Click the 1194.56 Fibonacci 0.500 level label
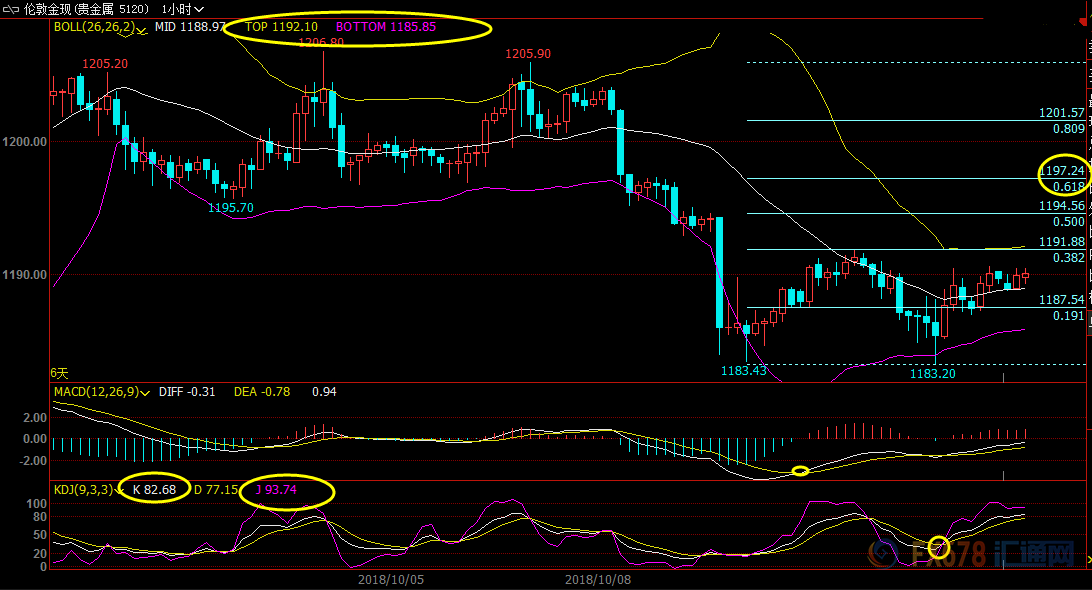The width and height of the screenshot is (1092, 590). (1062, 206)
